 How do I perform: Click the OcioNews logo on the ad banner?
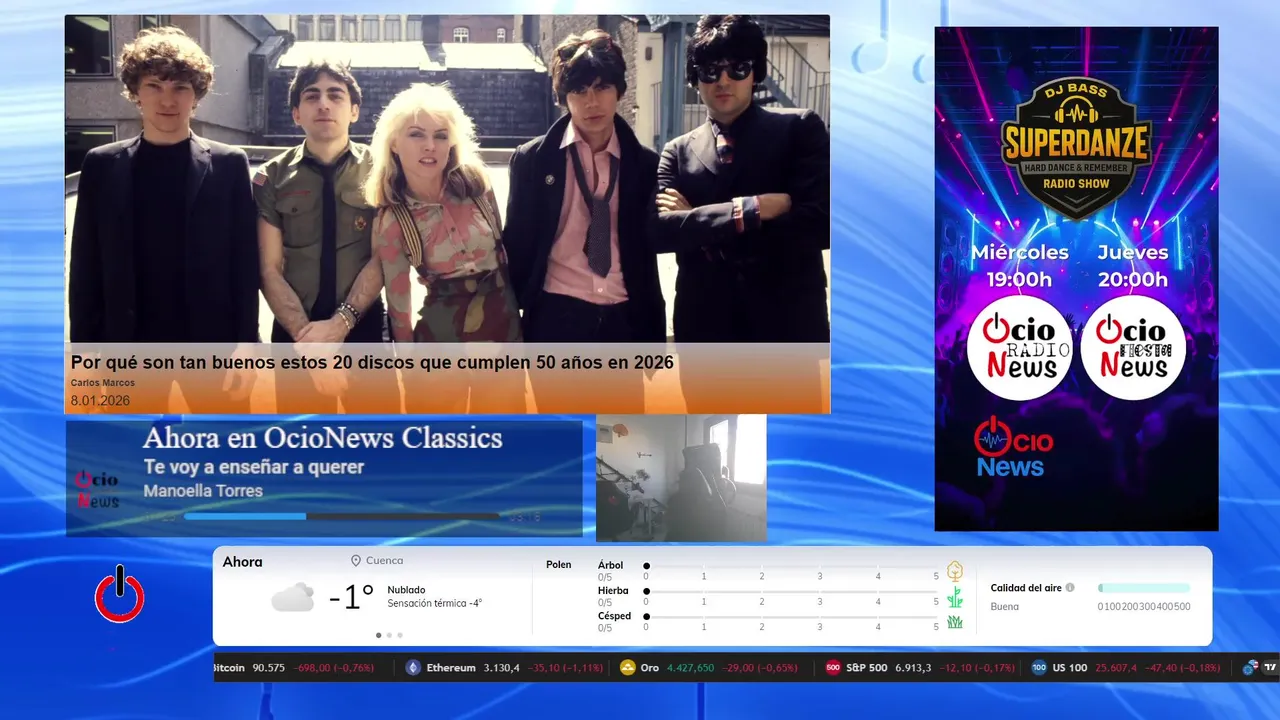tap(1013, 447)
